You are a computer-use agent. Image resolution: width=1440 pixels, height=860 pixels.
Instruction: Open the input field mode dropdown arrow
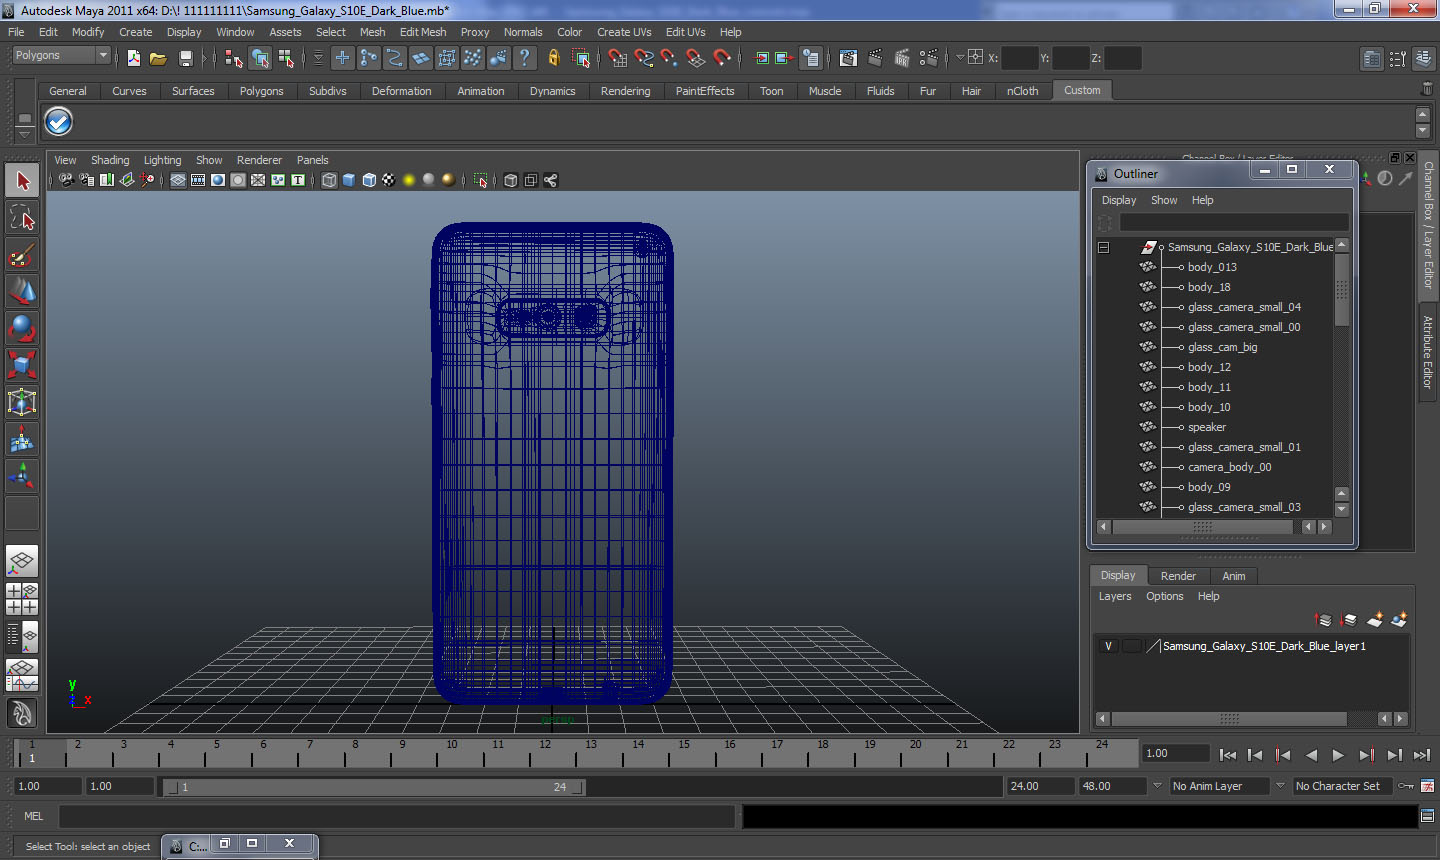coord(960,58)
